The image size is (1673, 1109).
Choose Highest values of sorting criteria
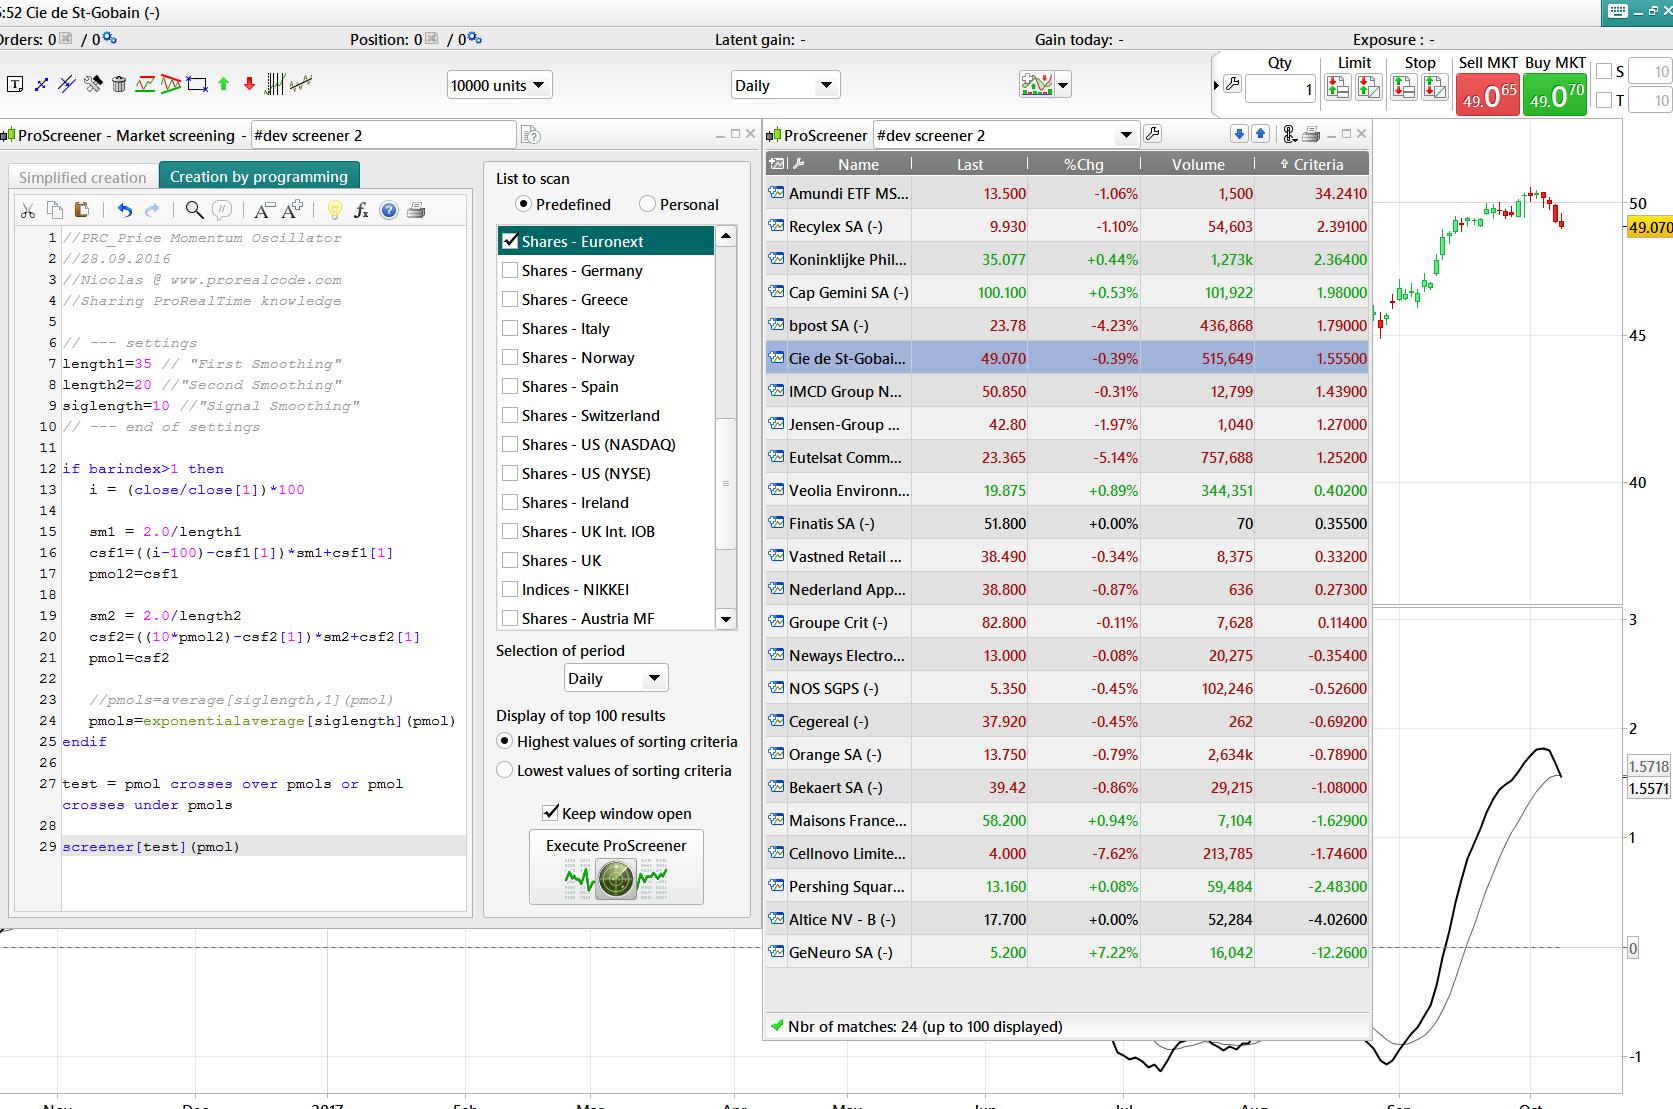505,741
